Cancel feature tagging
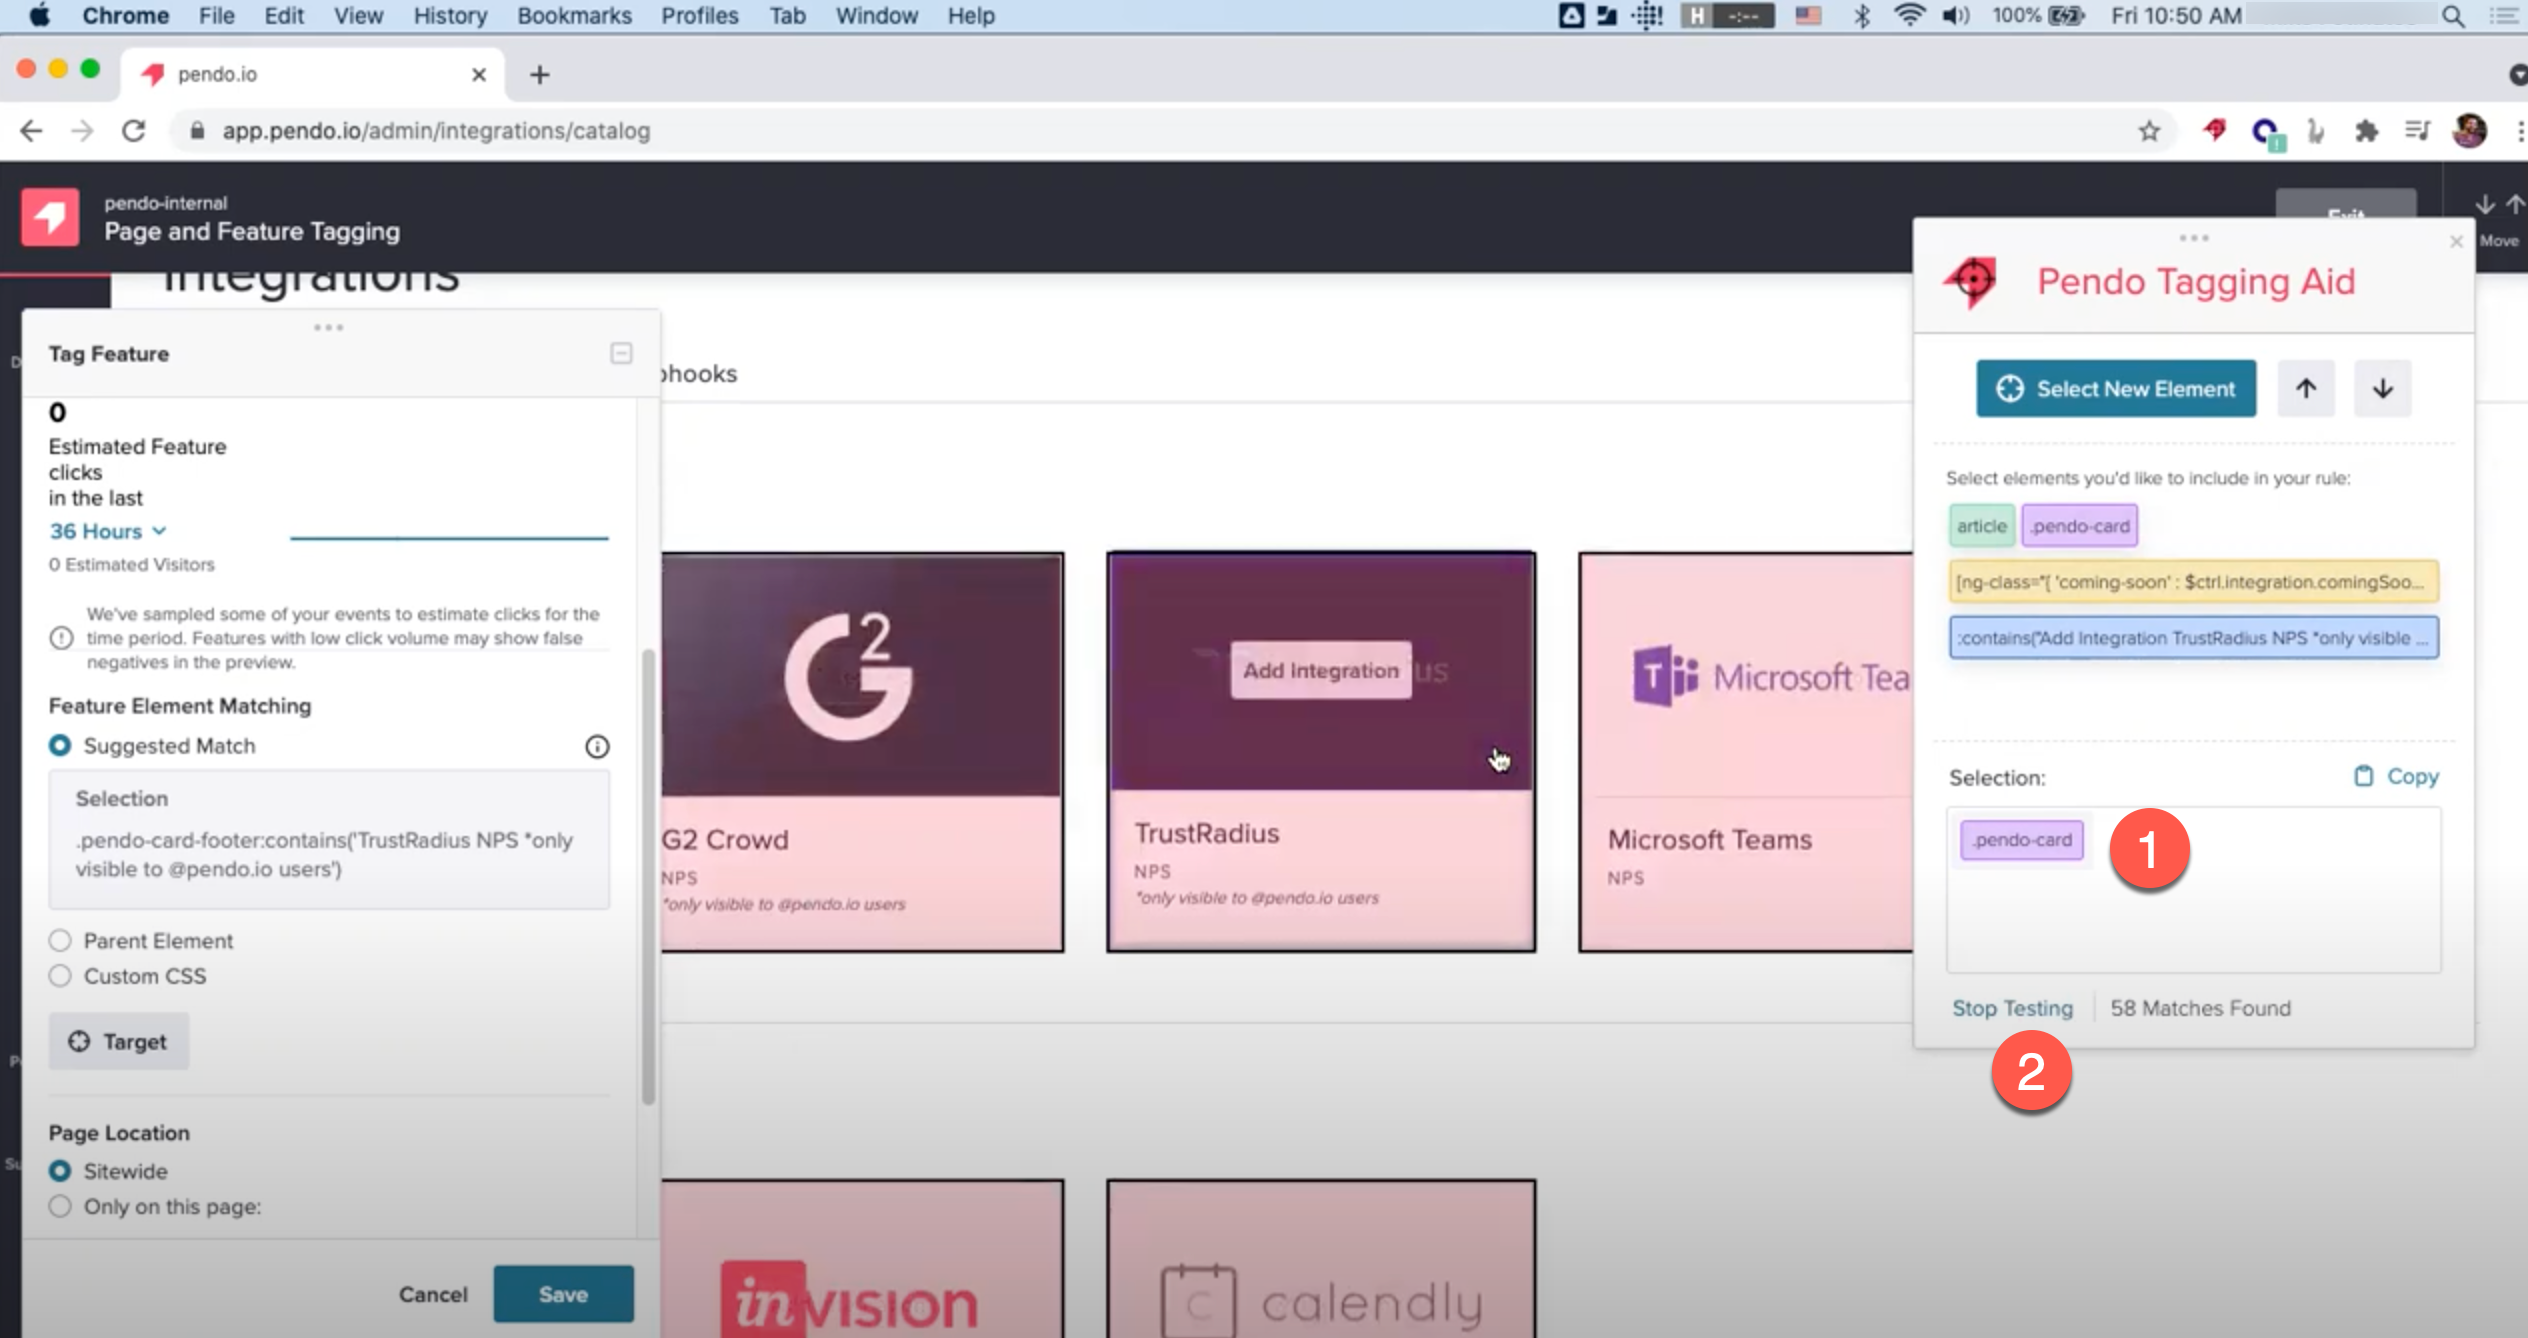 tap(433, 1294)
